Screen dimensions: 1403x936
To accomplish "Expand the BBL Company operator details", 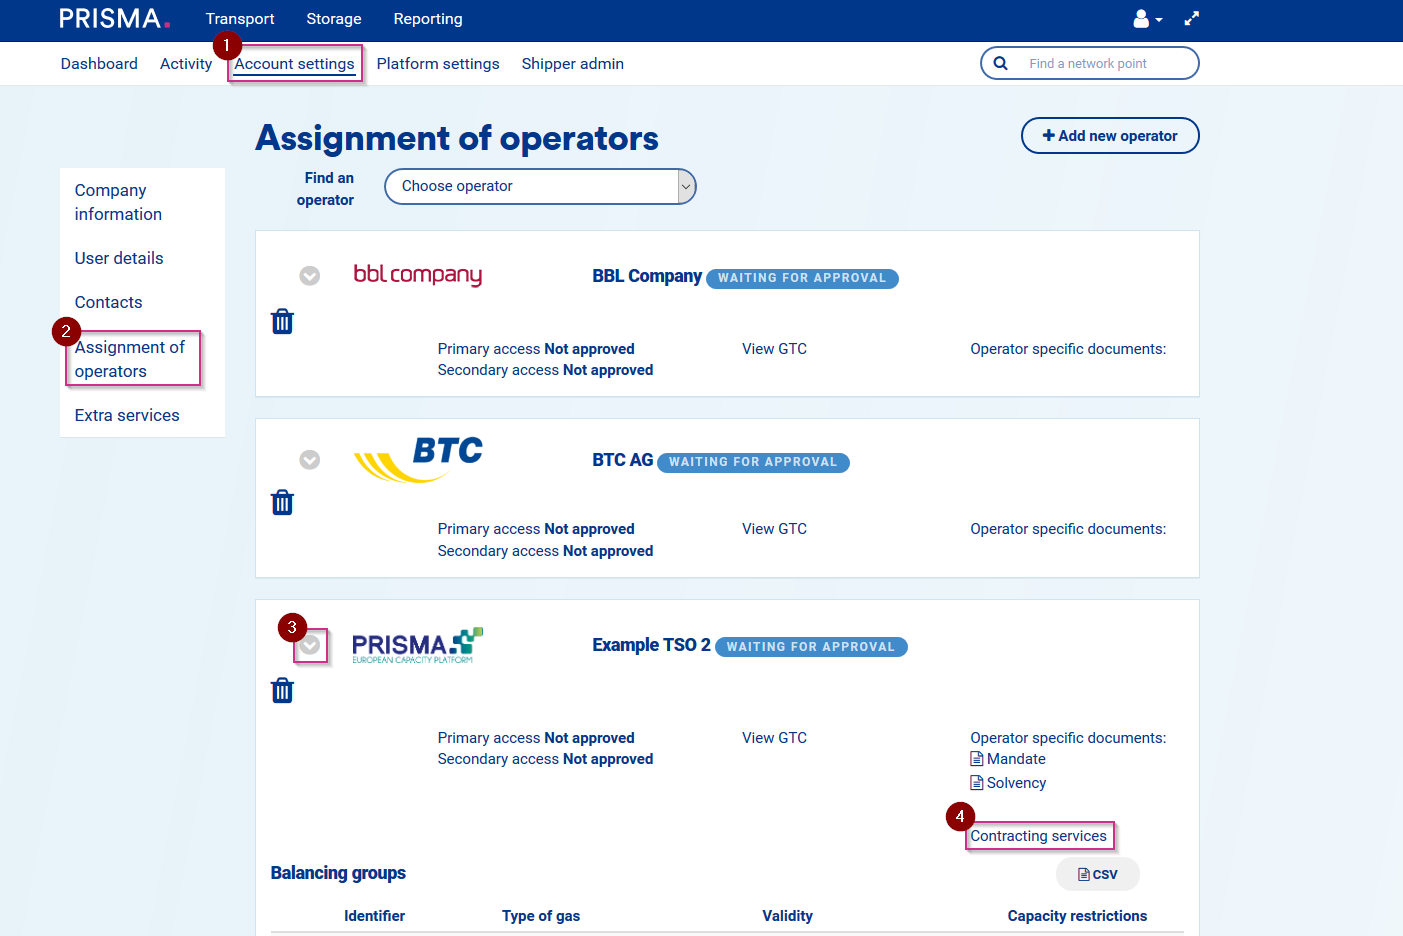I will click(x=310, y=276).
